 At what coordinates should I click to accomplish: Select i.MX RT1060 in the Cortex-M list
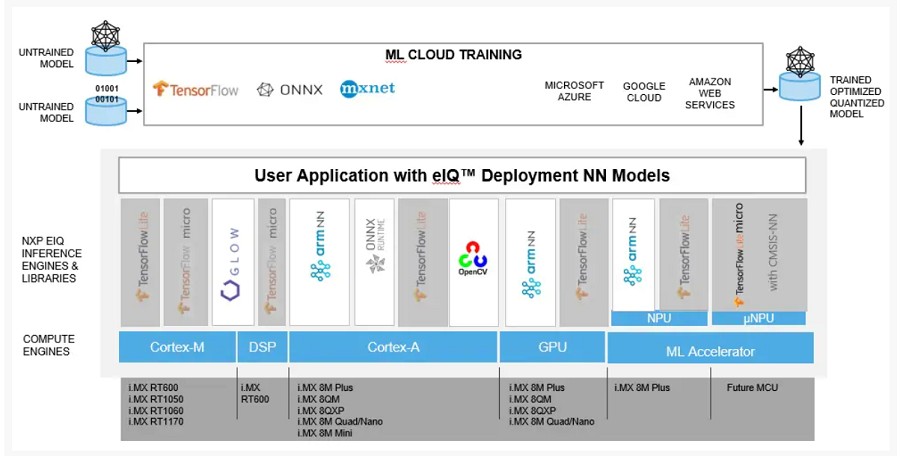[x=156, y=411]
